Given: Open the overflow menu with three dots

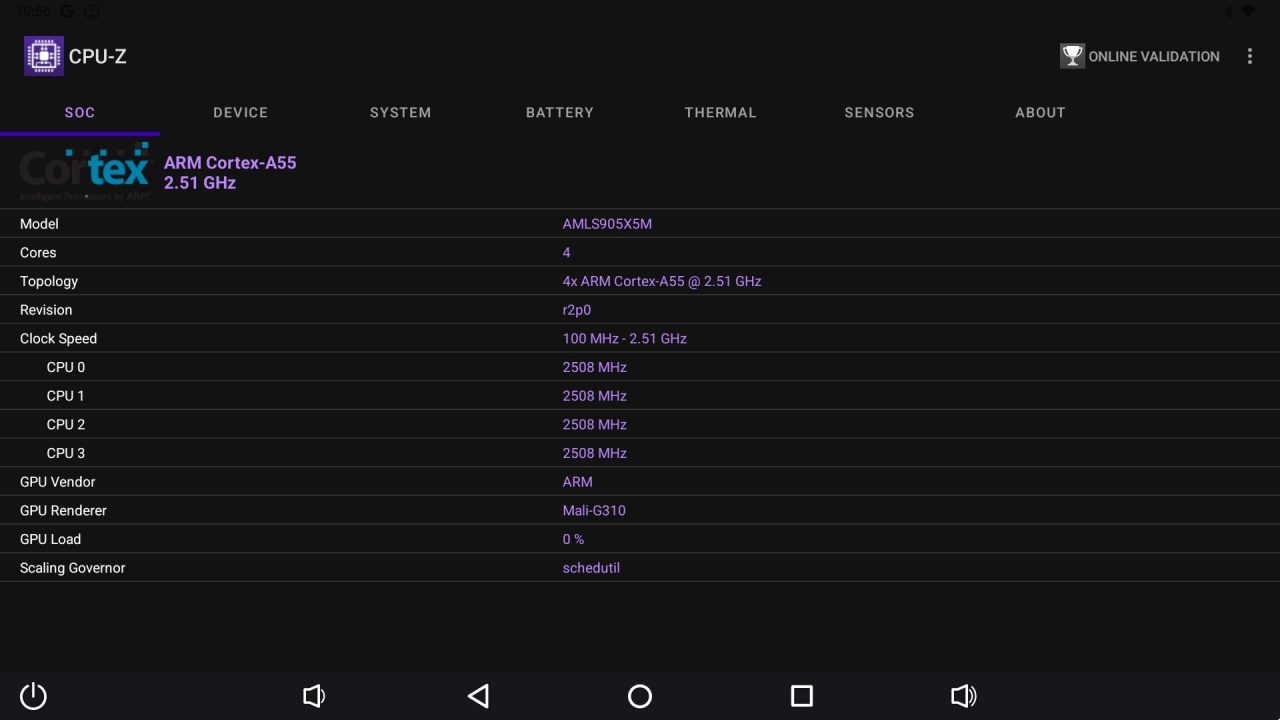Looking at the screenshot, I should coord(1250,56).
